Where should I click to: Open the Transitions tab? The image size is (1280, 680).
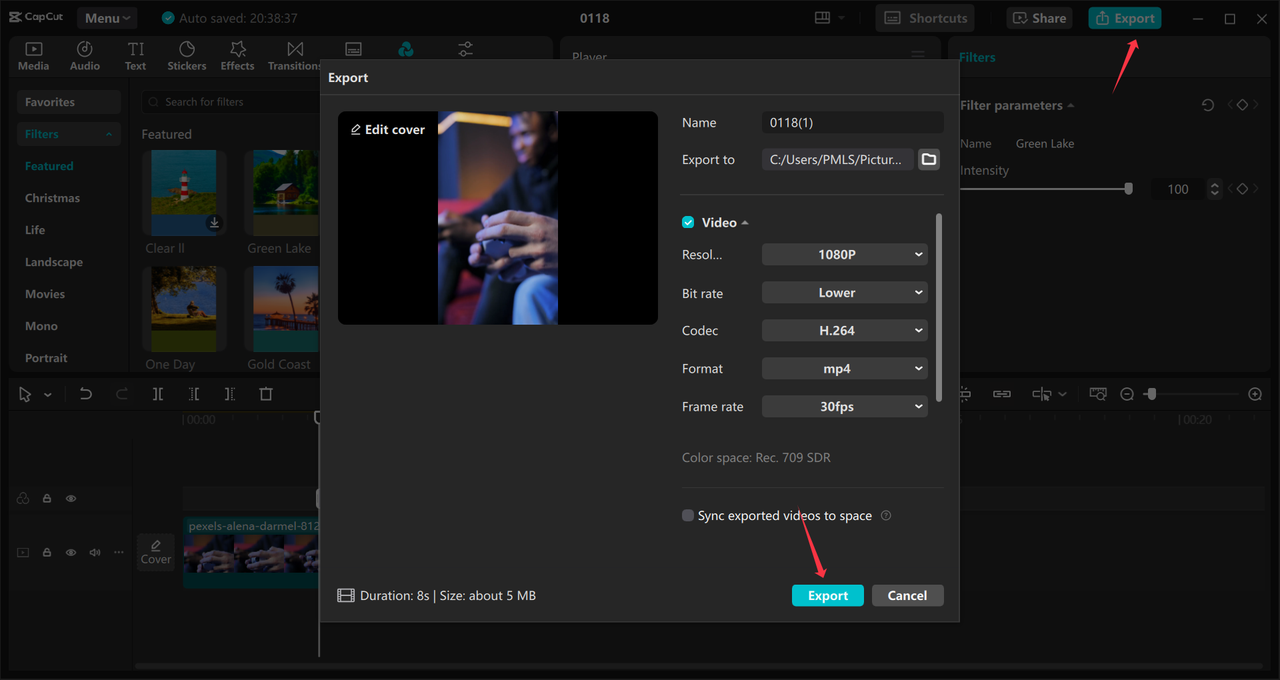tap(295, 56)
